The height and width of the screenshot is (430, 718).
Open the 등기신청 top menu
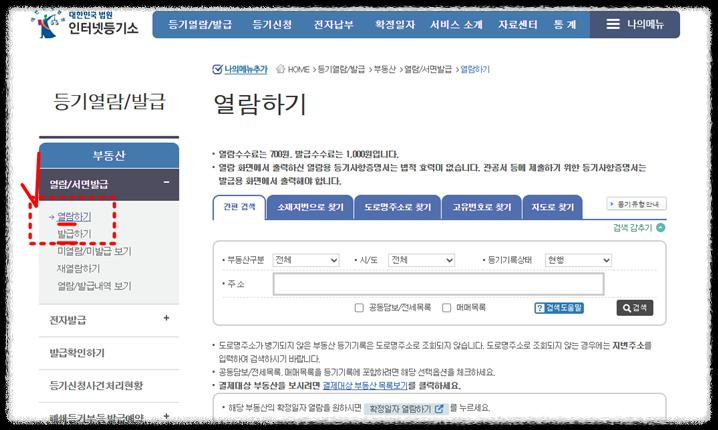point(272,25)
